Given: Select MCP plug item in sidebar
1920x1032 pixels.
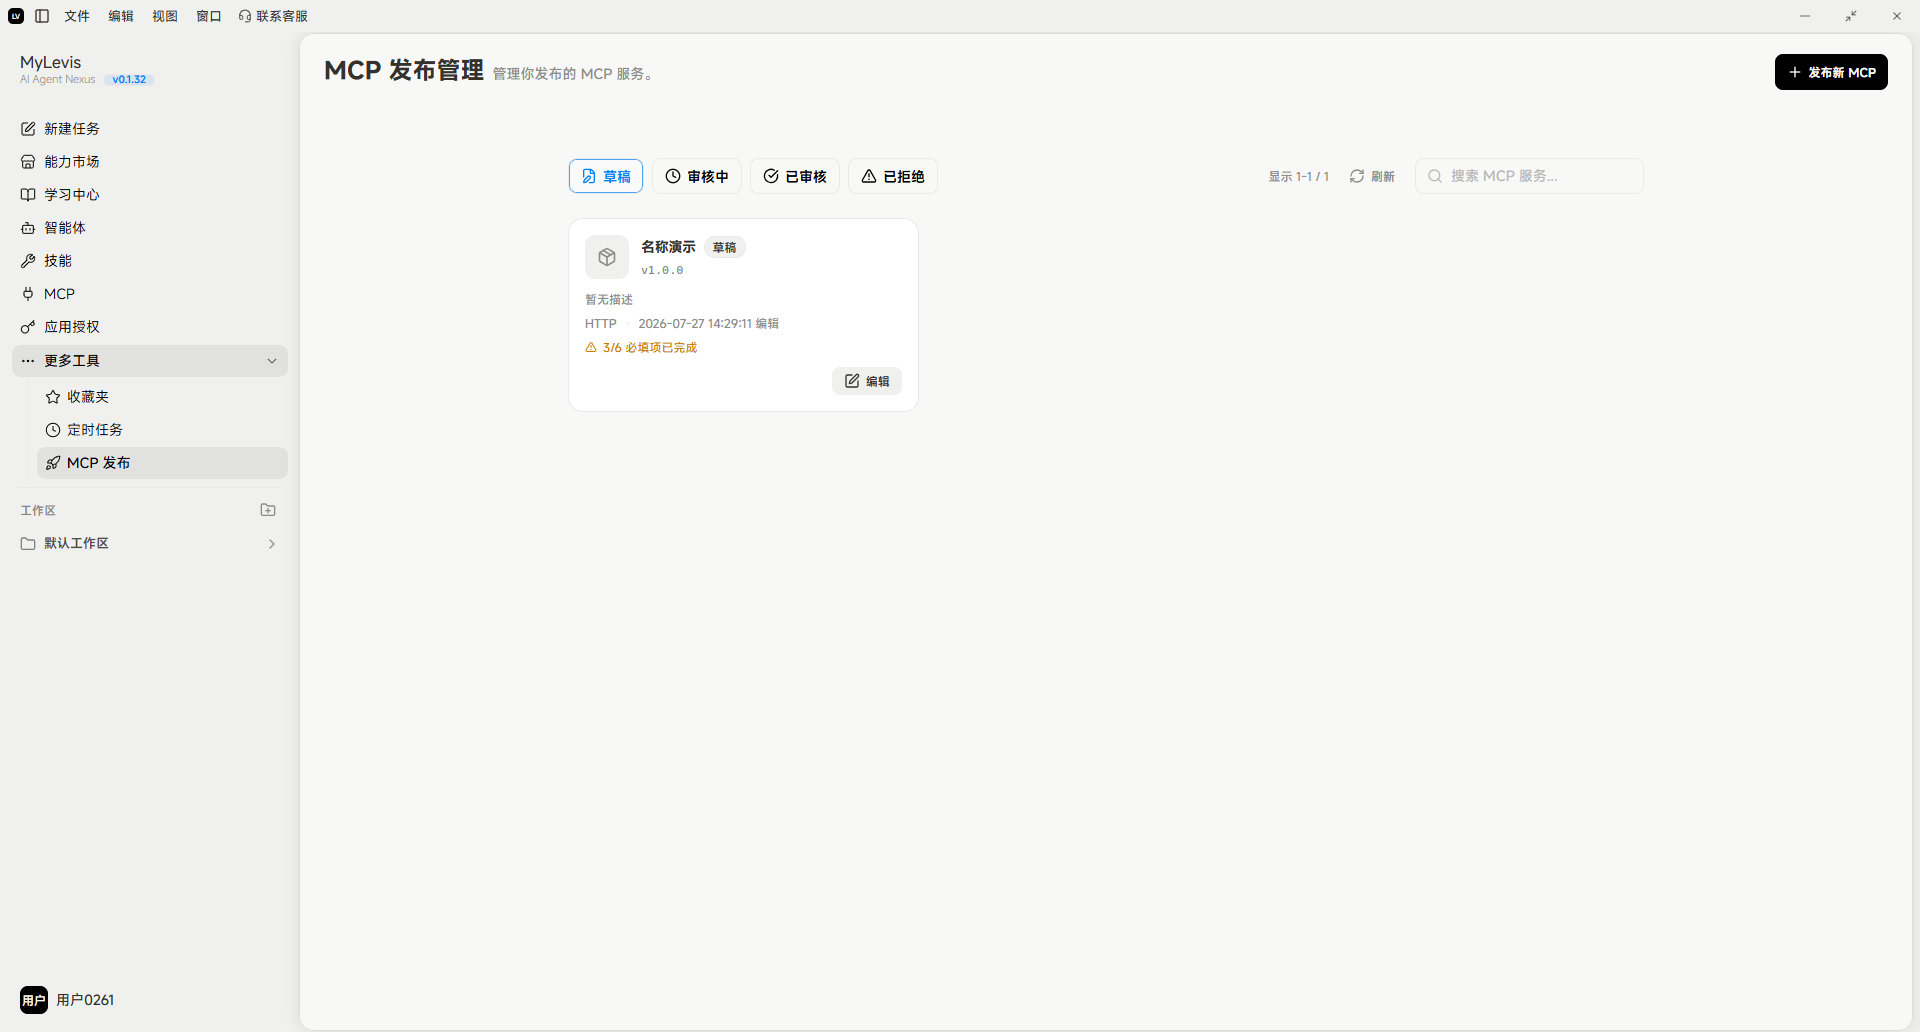Looking at the screenshot, I should pos(150,294).
